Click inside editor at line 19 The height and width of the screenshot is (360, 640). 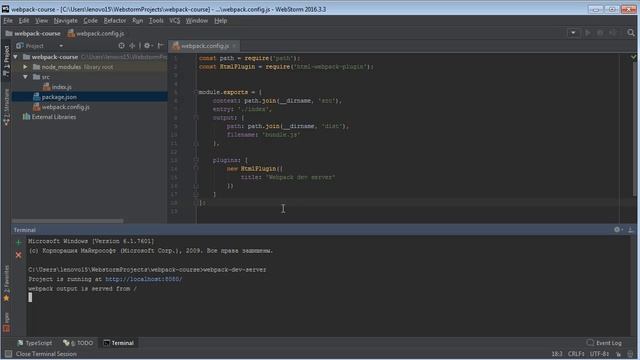click(408, 211)
